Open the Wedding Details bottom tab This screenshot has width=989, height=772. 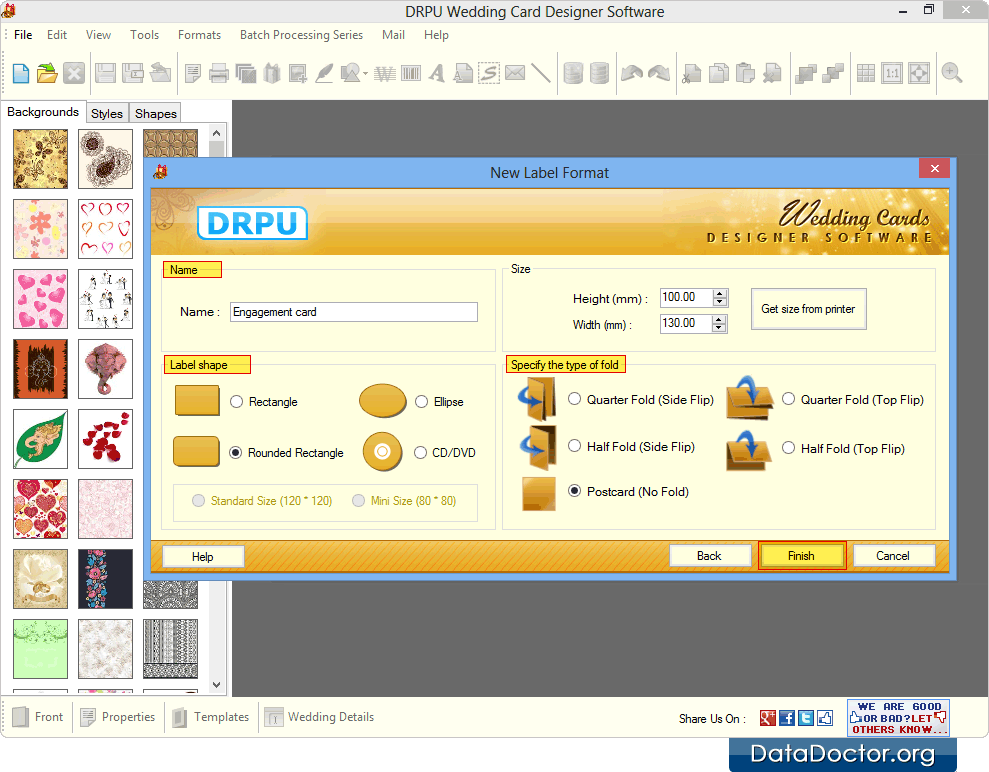point(319,717)
